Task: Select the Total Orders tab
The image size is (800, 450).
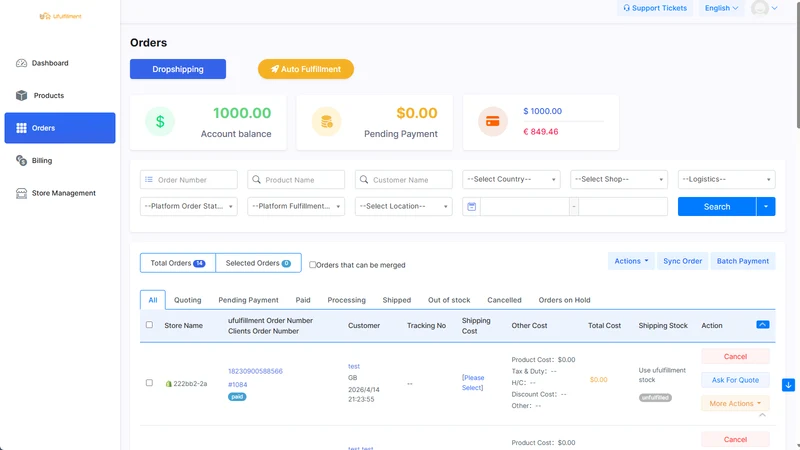Action: tap(178, 263)
